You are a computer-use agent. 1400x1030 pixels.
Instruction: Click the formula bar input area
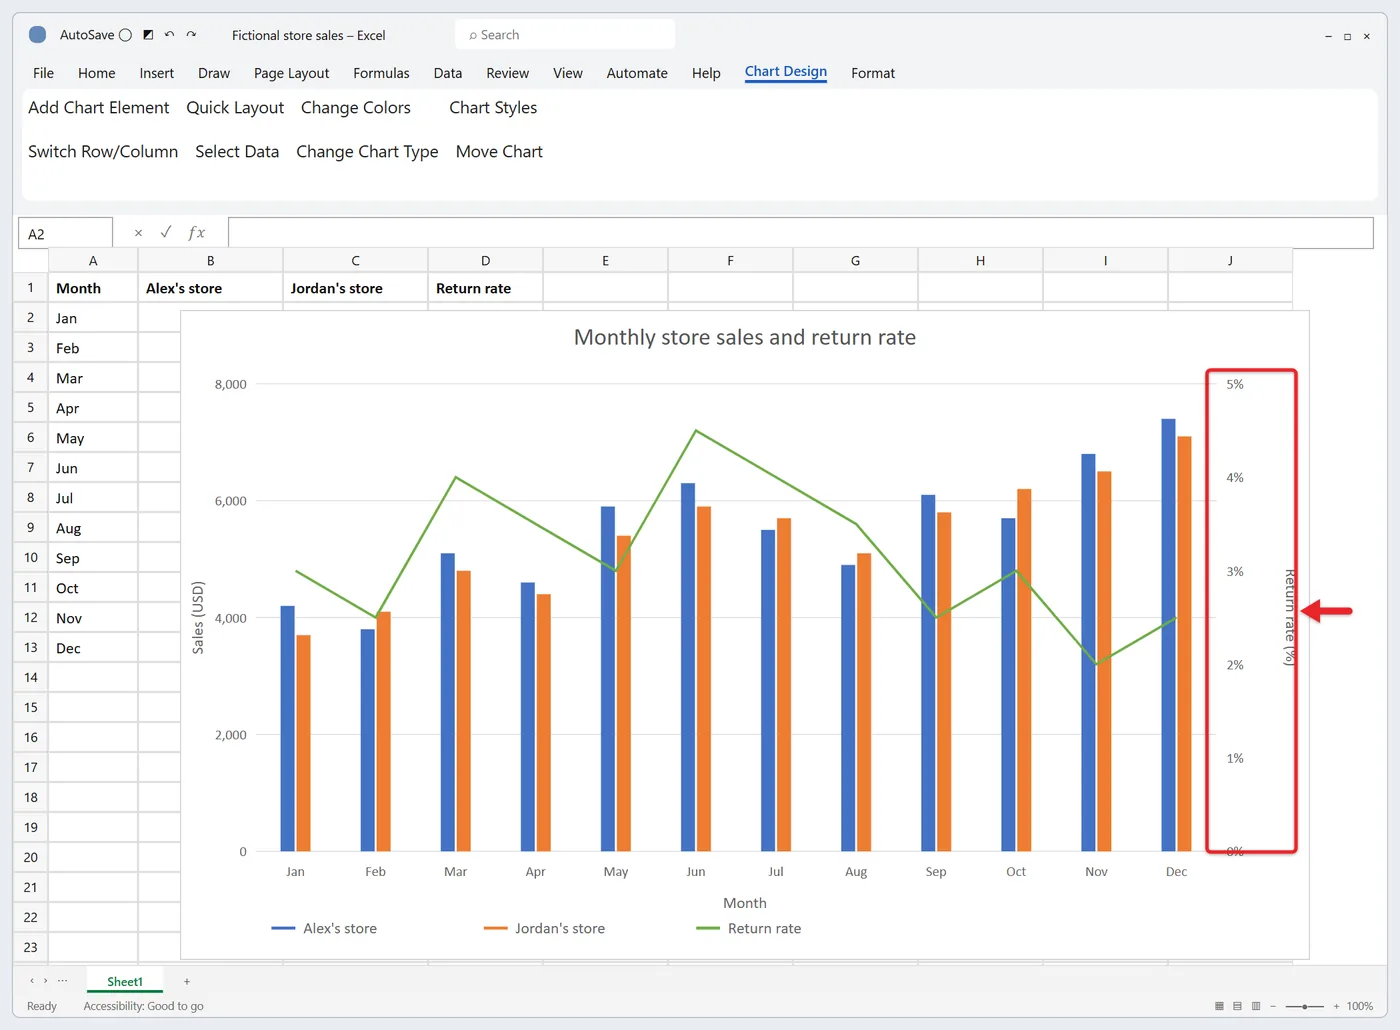click(800, 233)
